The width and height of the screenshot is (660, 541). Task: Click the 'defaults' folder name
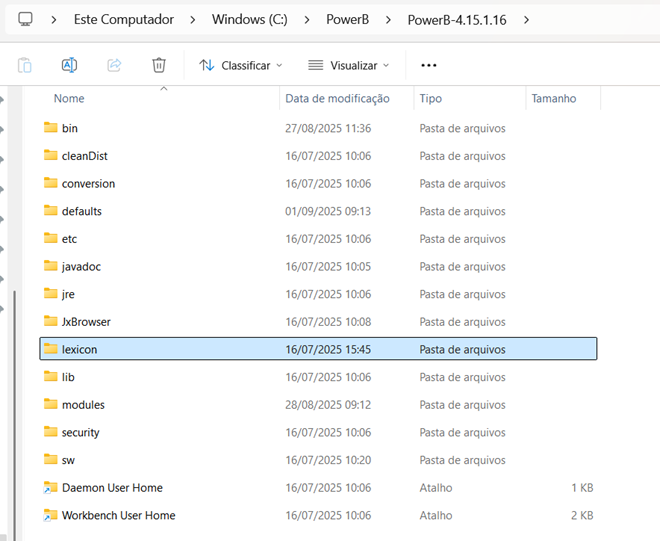point(82,211)
